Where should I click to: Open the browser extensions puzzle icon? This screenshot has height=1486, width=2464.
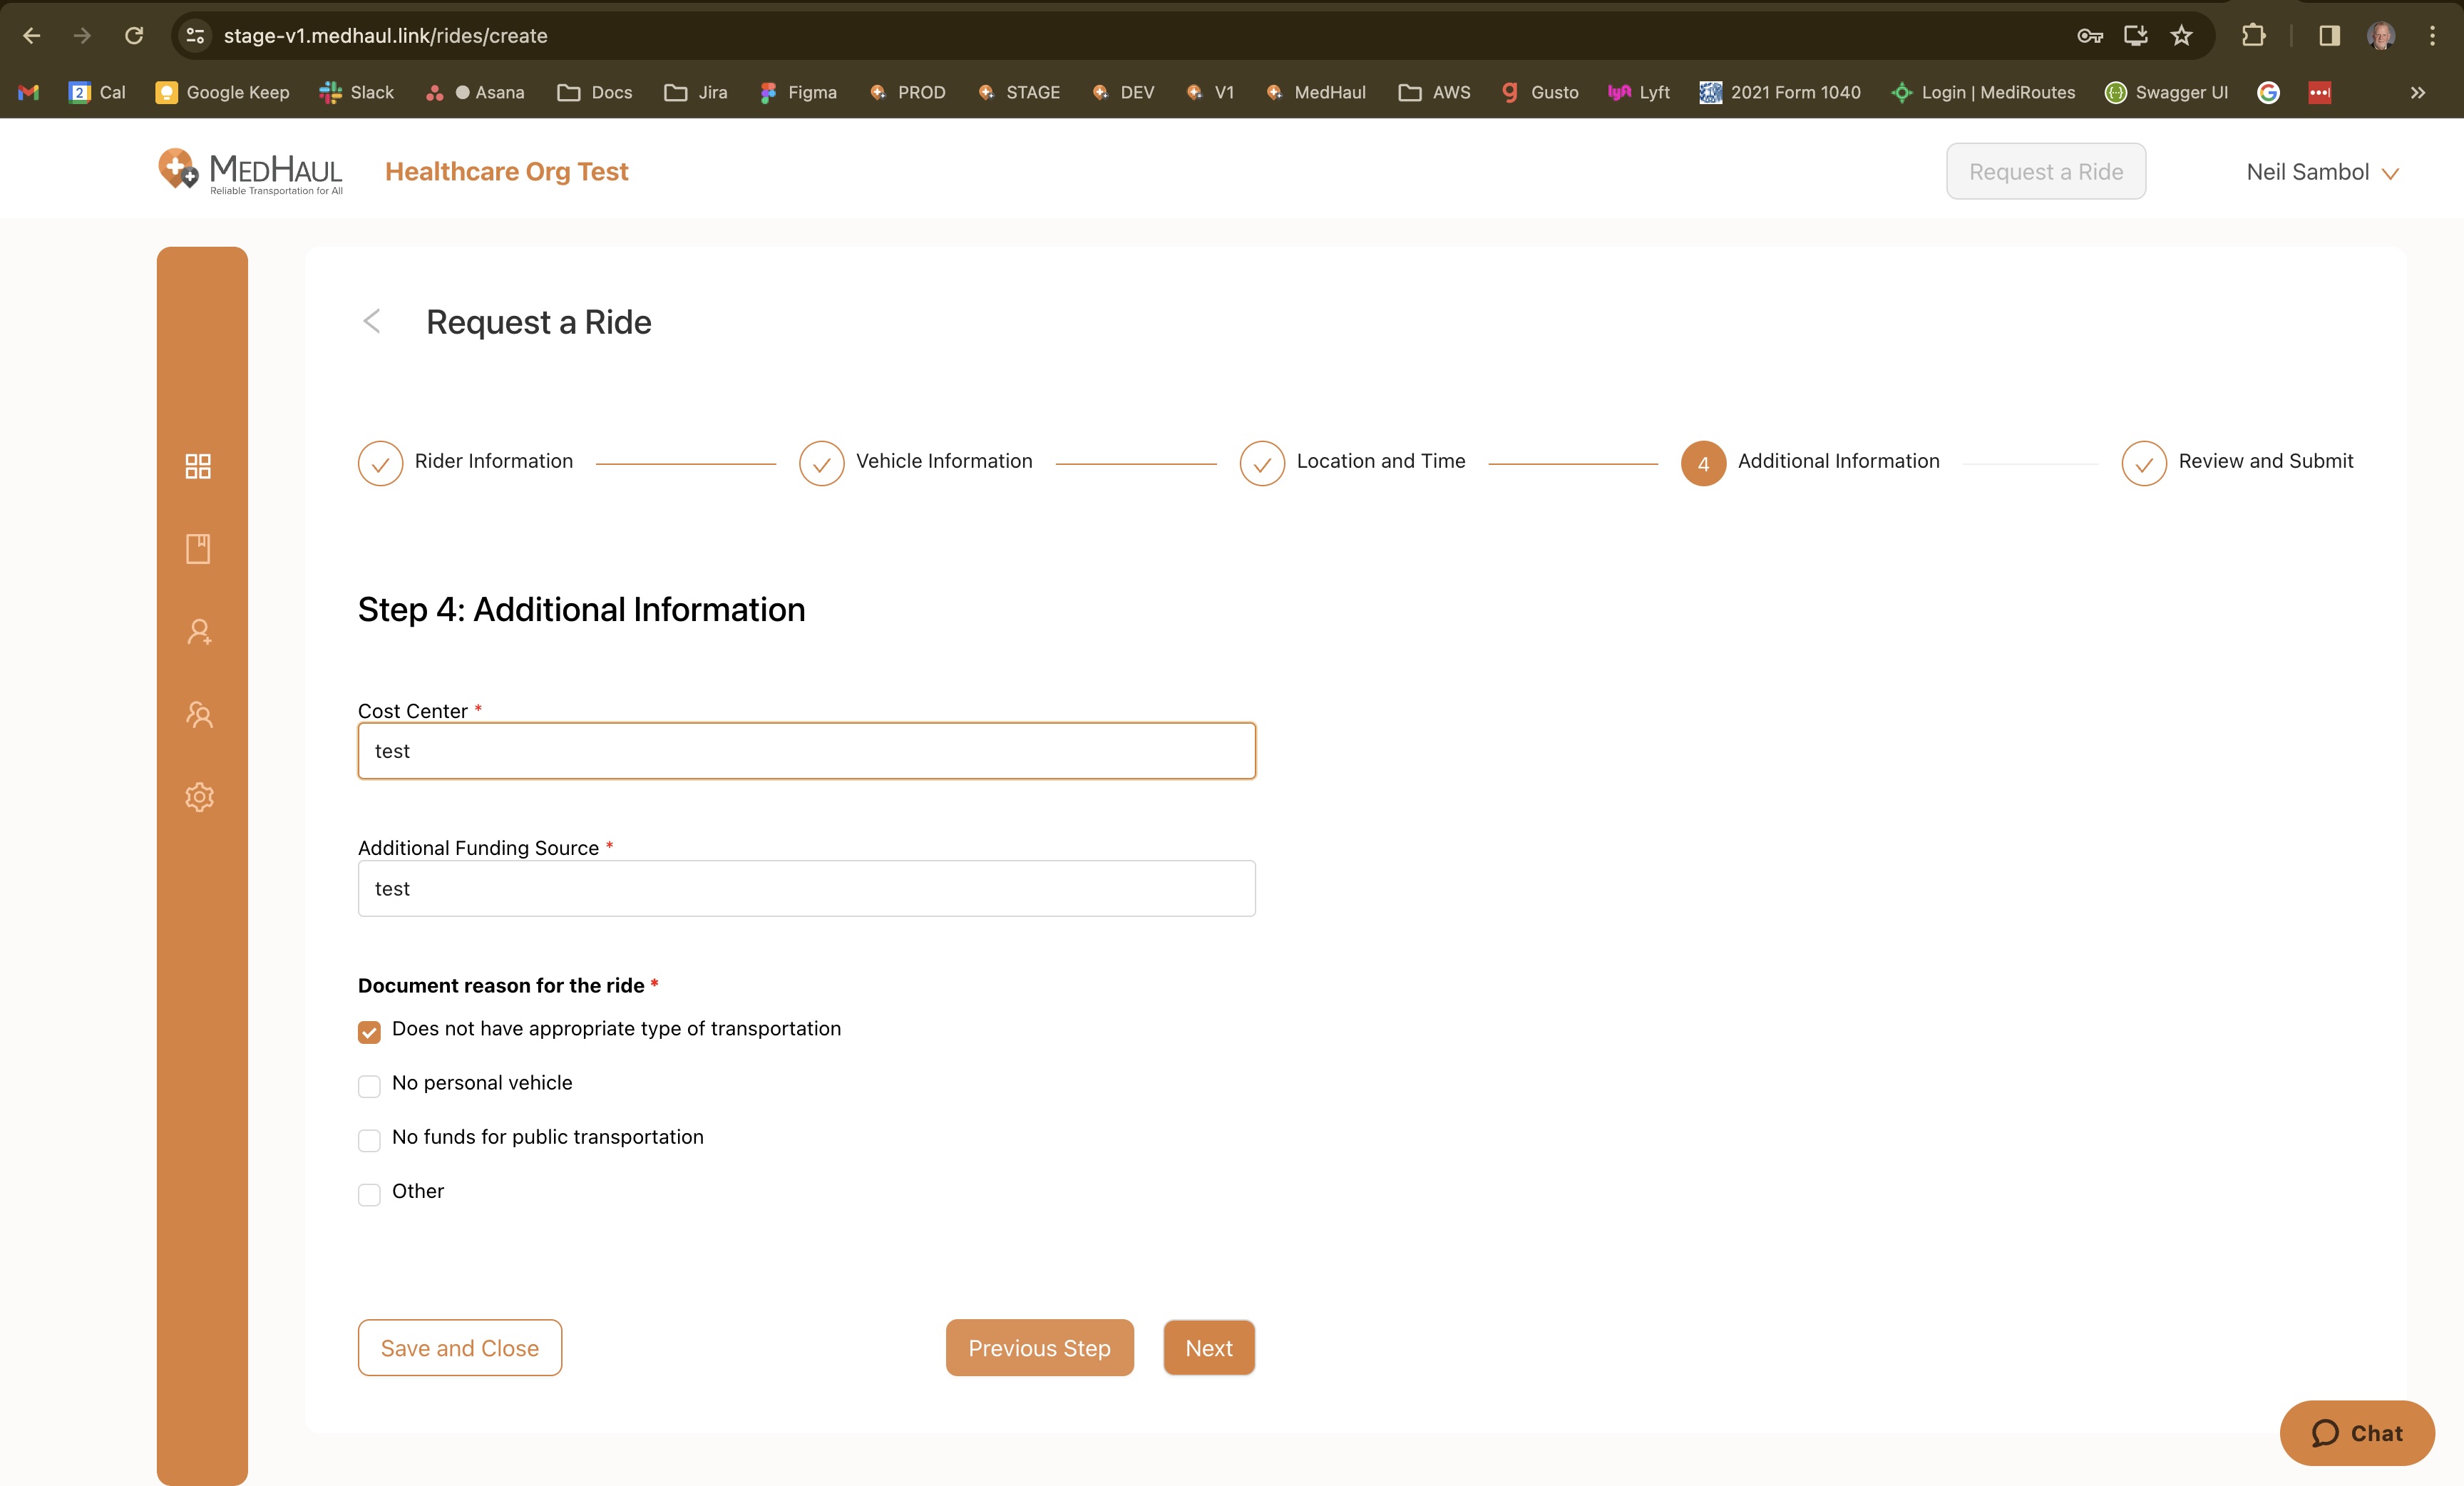(x=2253, y=36)
